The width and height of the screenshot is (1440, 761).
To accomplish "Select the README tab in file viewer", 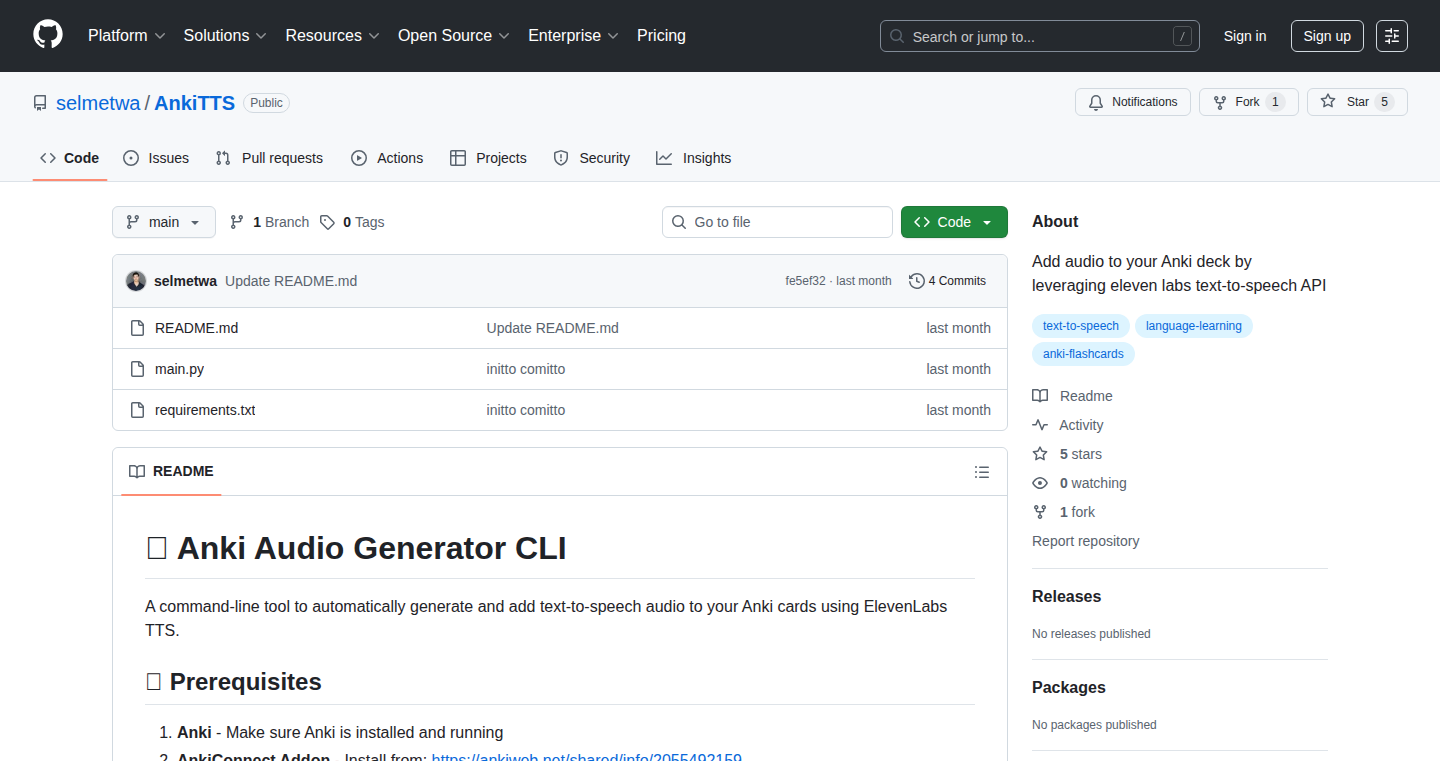I will click(172, 471).
